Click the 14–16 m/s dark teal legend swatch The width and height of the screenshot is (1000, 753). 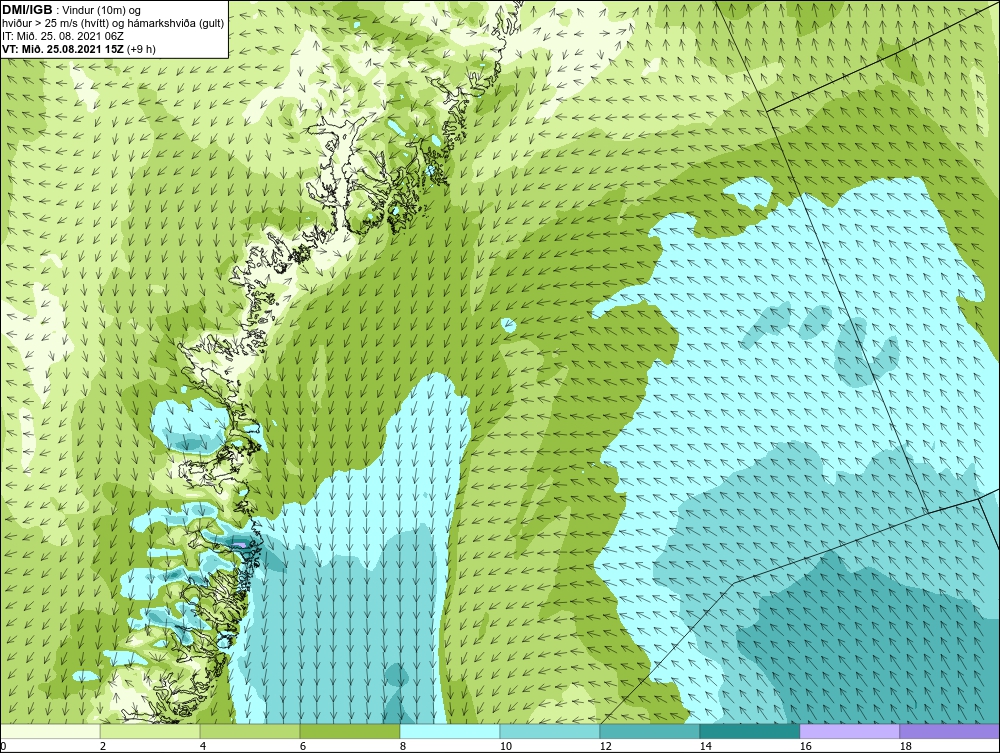click(749, 731)
